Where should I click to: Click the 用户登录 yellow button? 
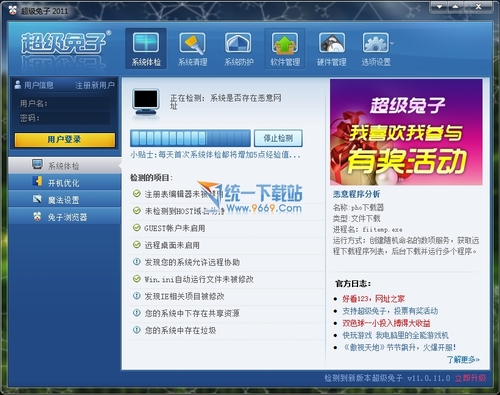coord(65,140)
